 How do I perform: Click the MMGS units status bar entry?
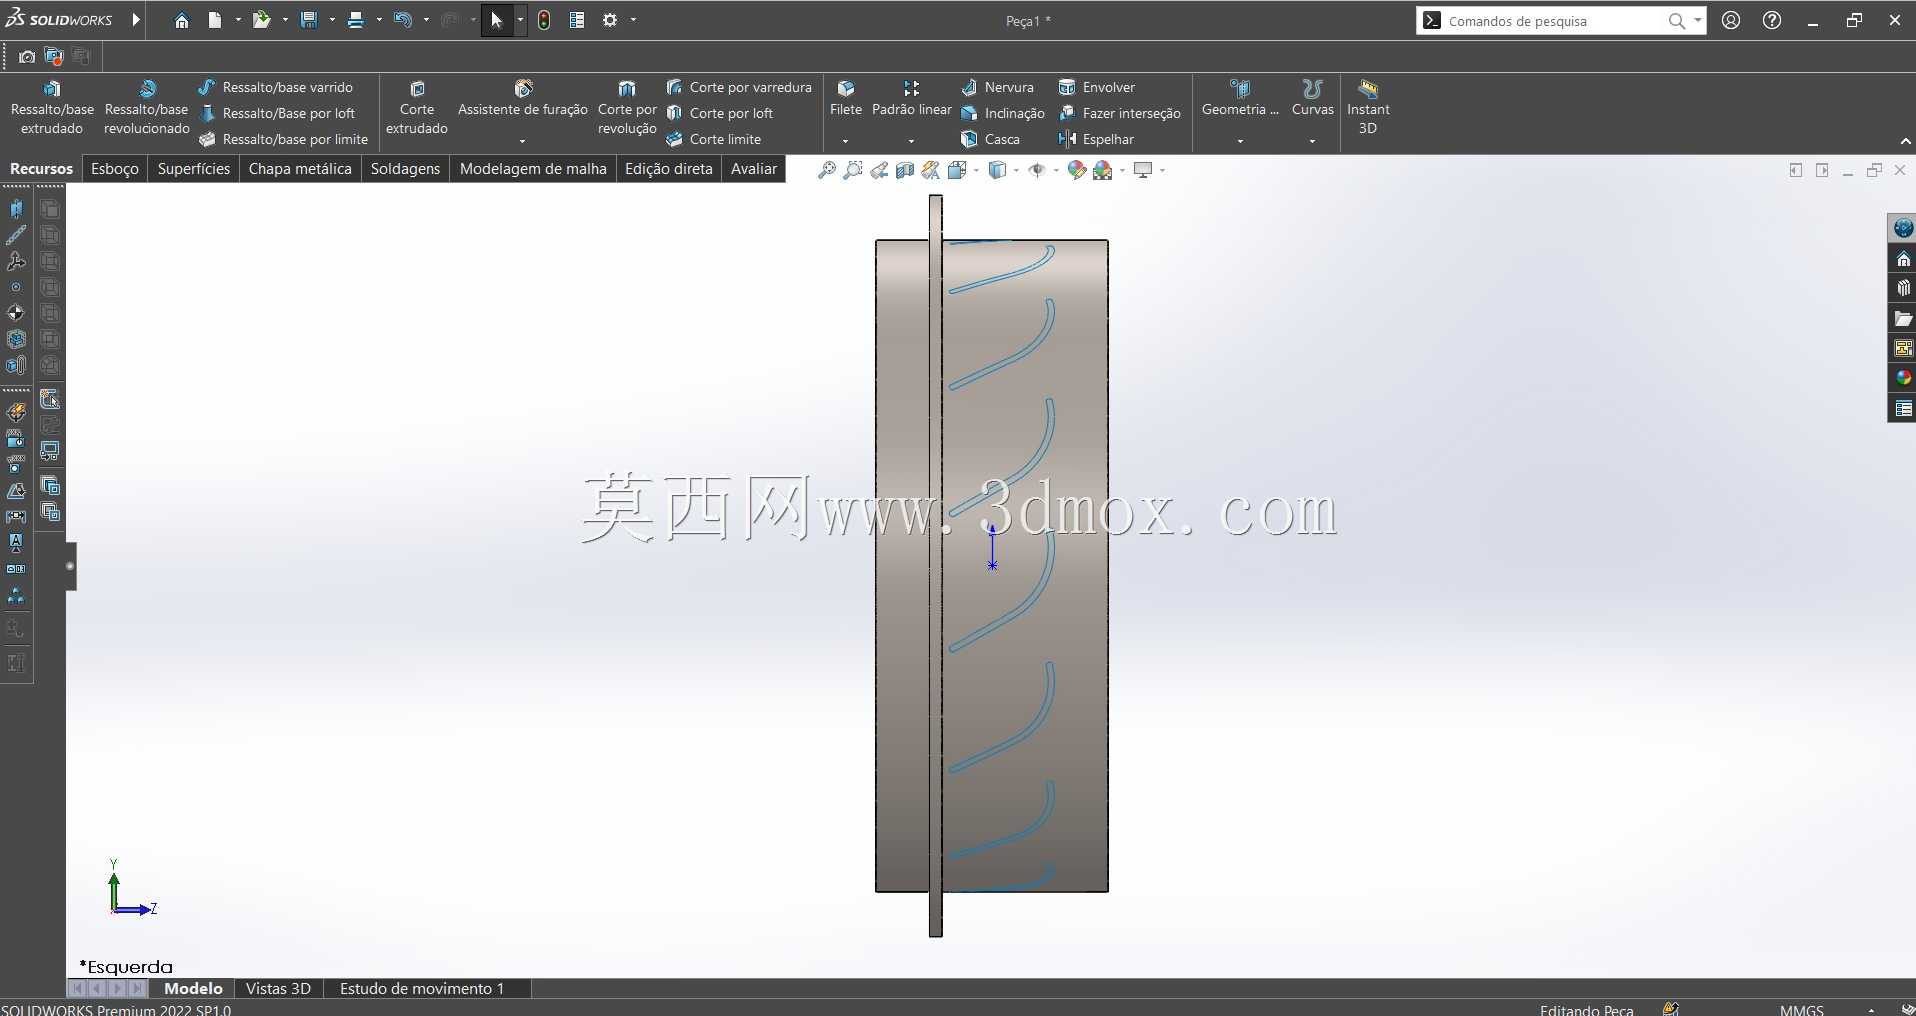tap(1802, 1009)
